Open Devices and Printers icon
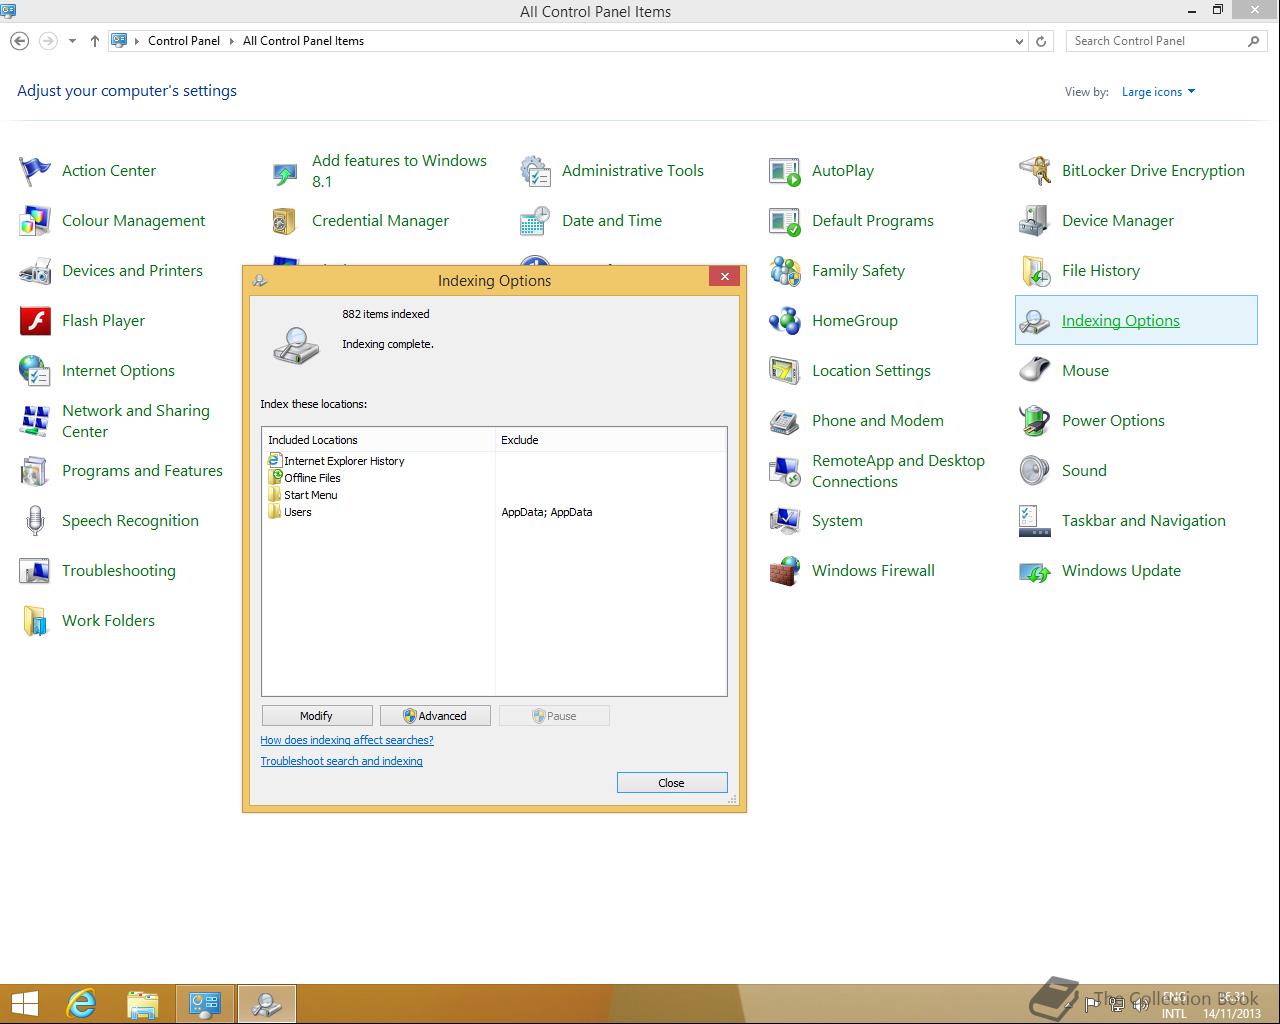 [x=35, y=271]
